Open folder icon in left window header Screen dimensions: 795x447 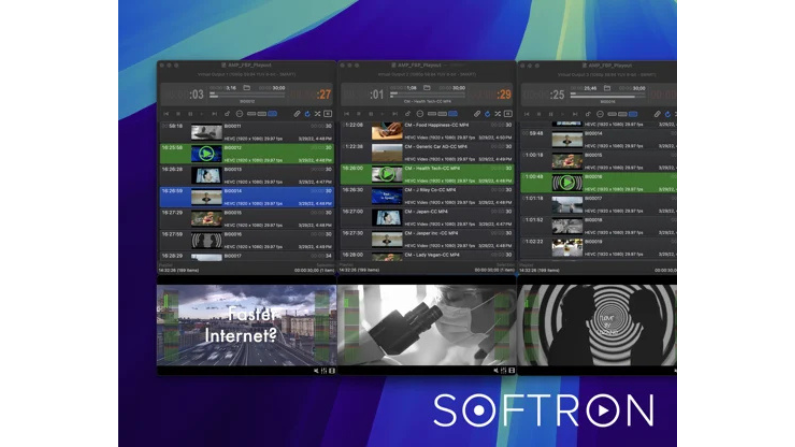click(x=247, y=88)
